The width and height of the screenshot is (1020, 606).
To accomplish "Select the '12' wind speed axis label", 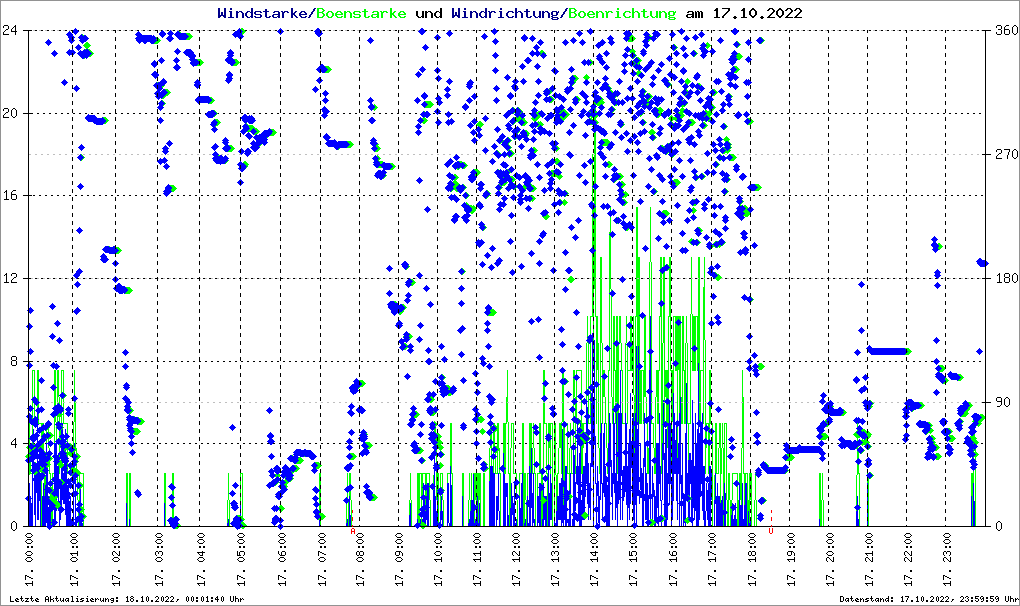I will 10,278.
